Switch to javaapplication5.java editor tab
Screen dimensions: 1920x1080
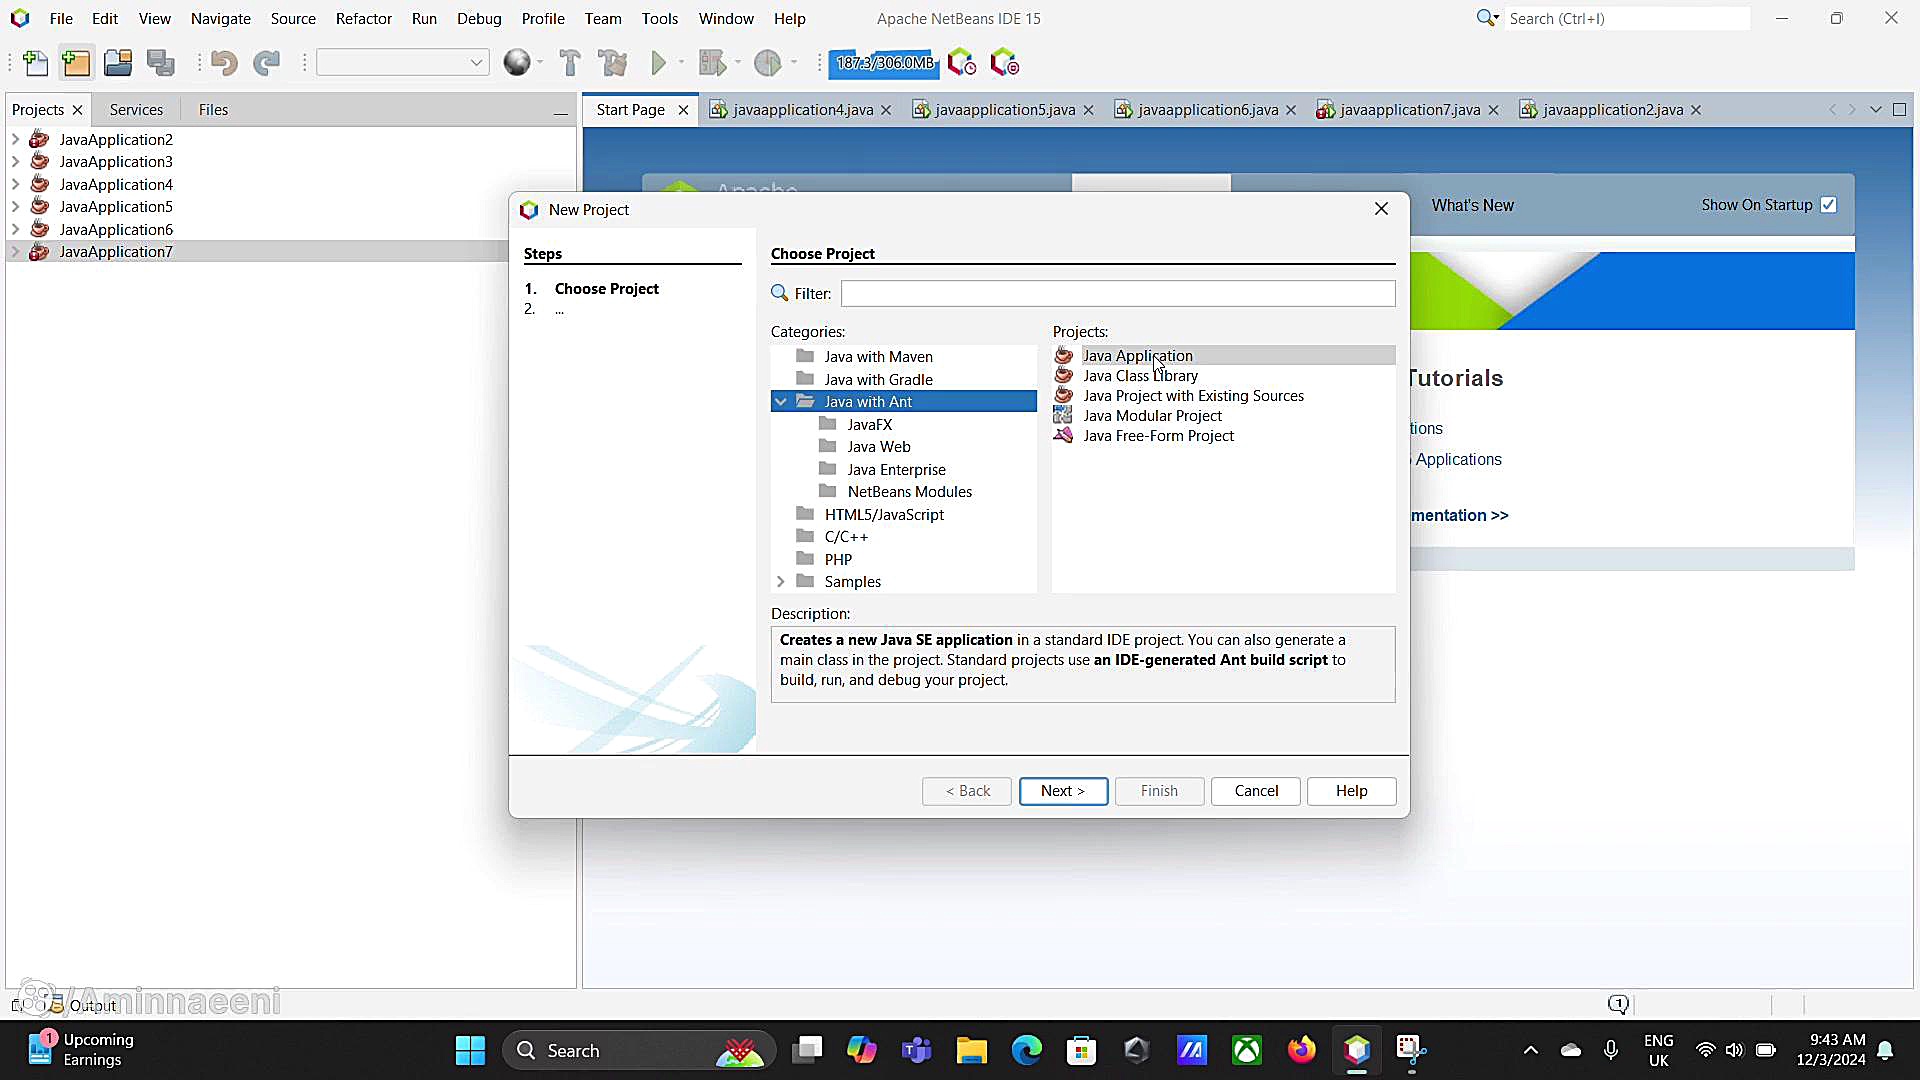pos(1005,110)
